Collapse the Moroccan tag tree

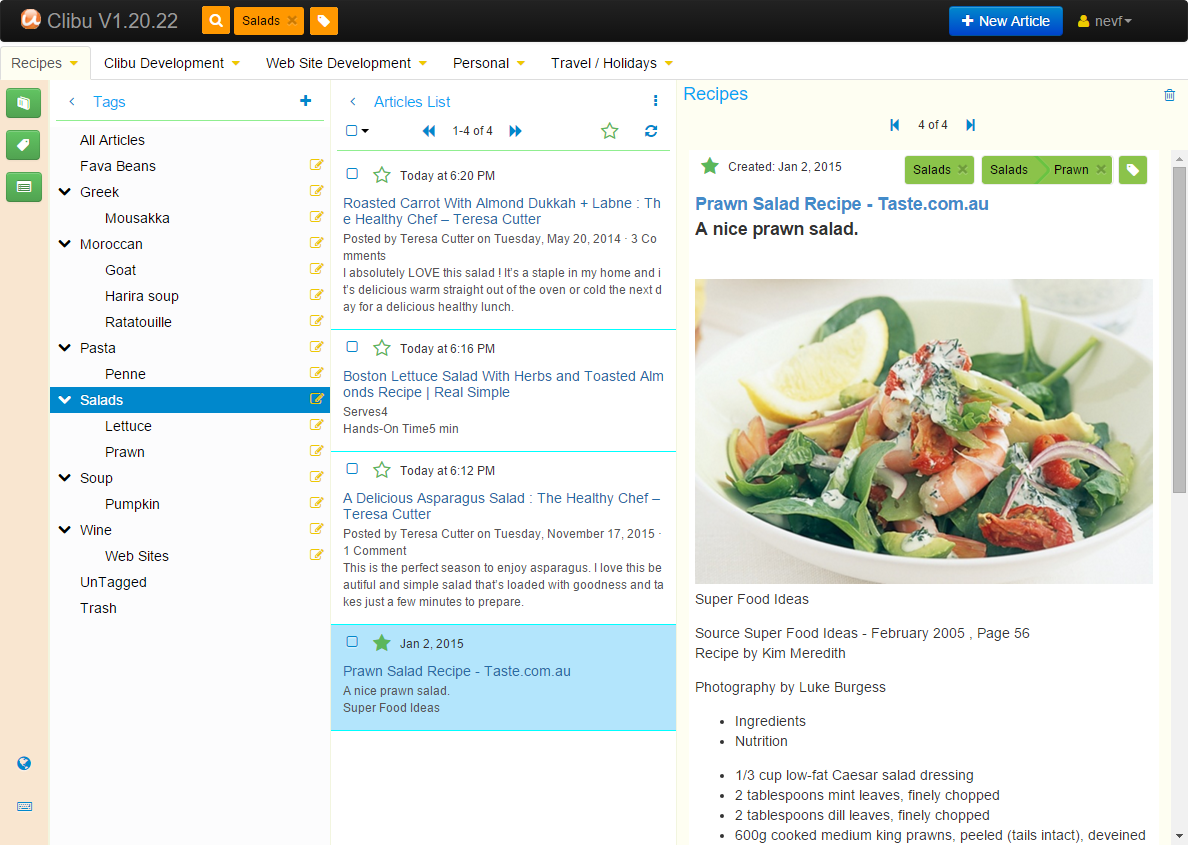(65, 244)
